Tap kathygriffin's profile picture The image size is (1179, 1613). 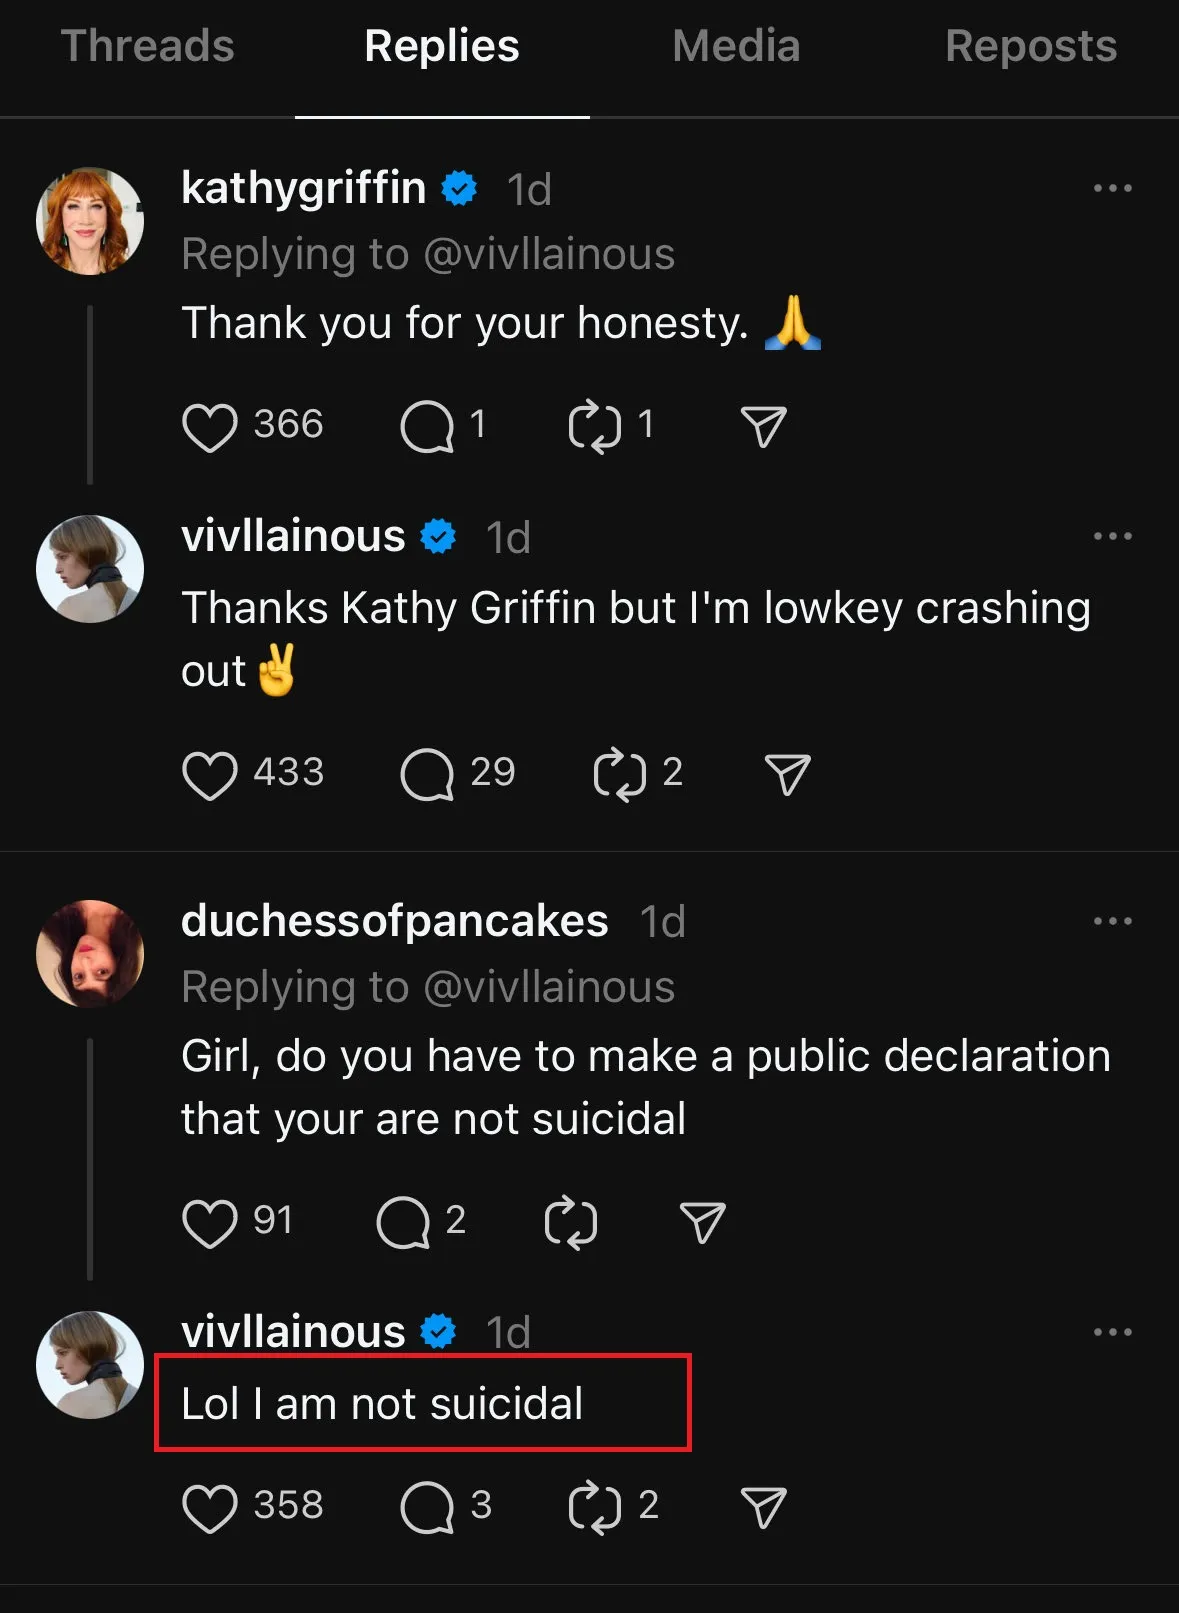(x=90, y=221)
